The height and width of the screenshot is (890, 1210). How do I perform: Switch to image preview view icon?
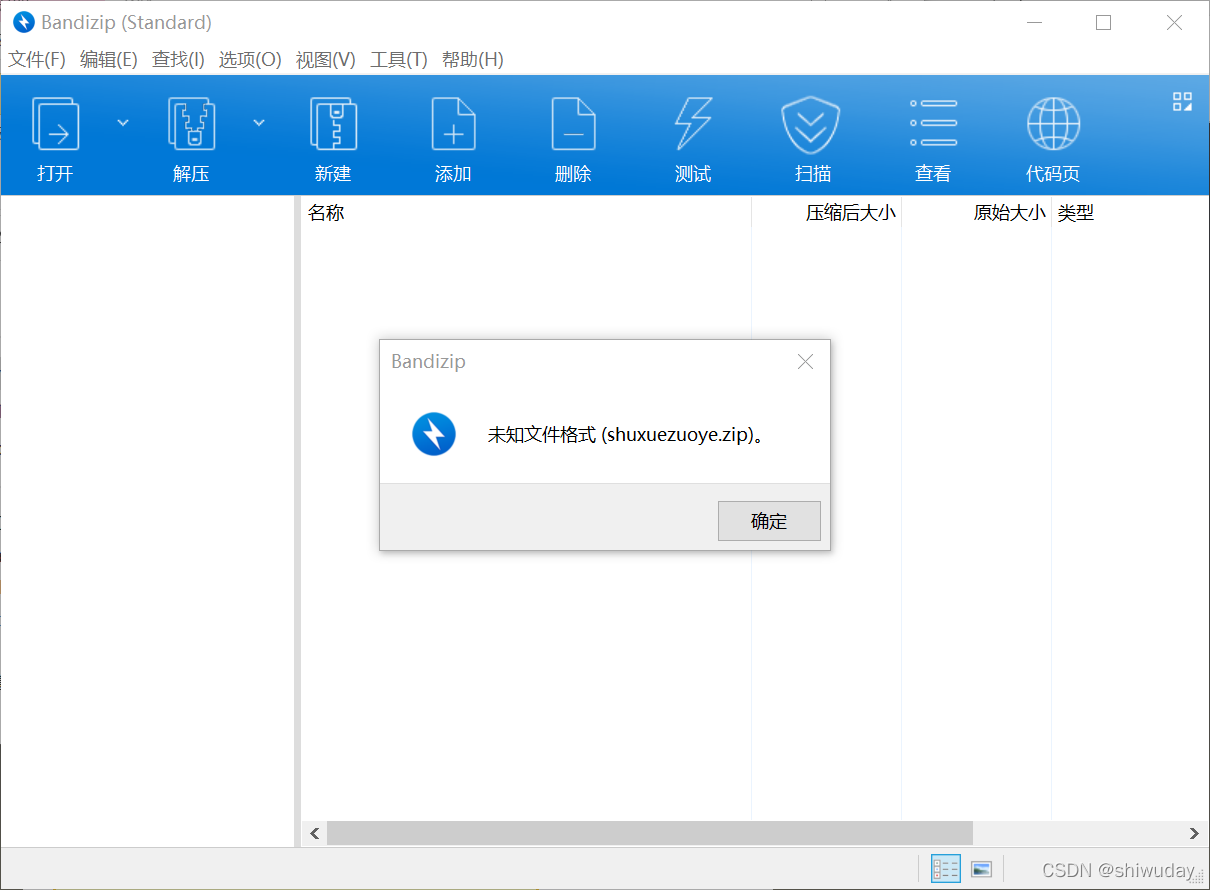[982, 869]
